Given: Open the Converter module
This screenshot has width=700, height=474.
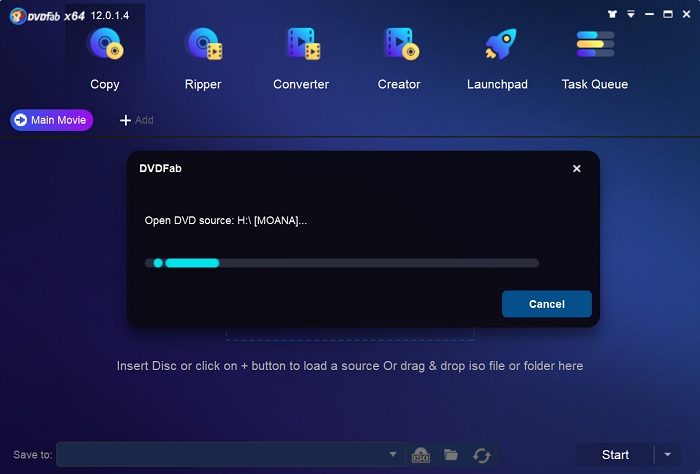Looking at the screenshot, I should (x=301, y=59).
